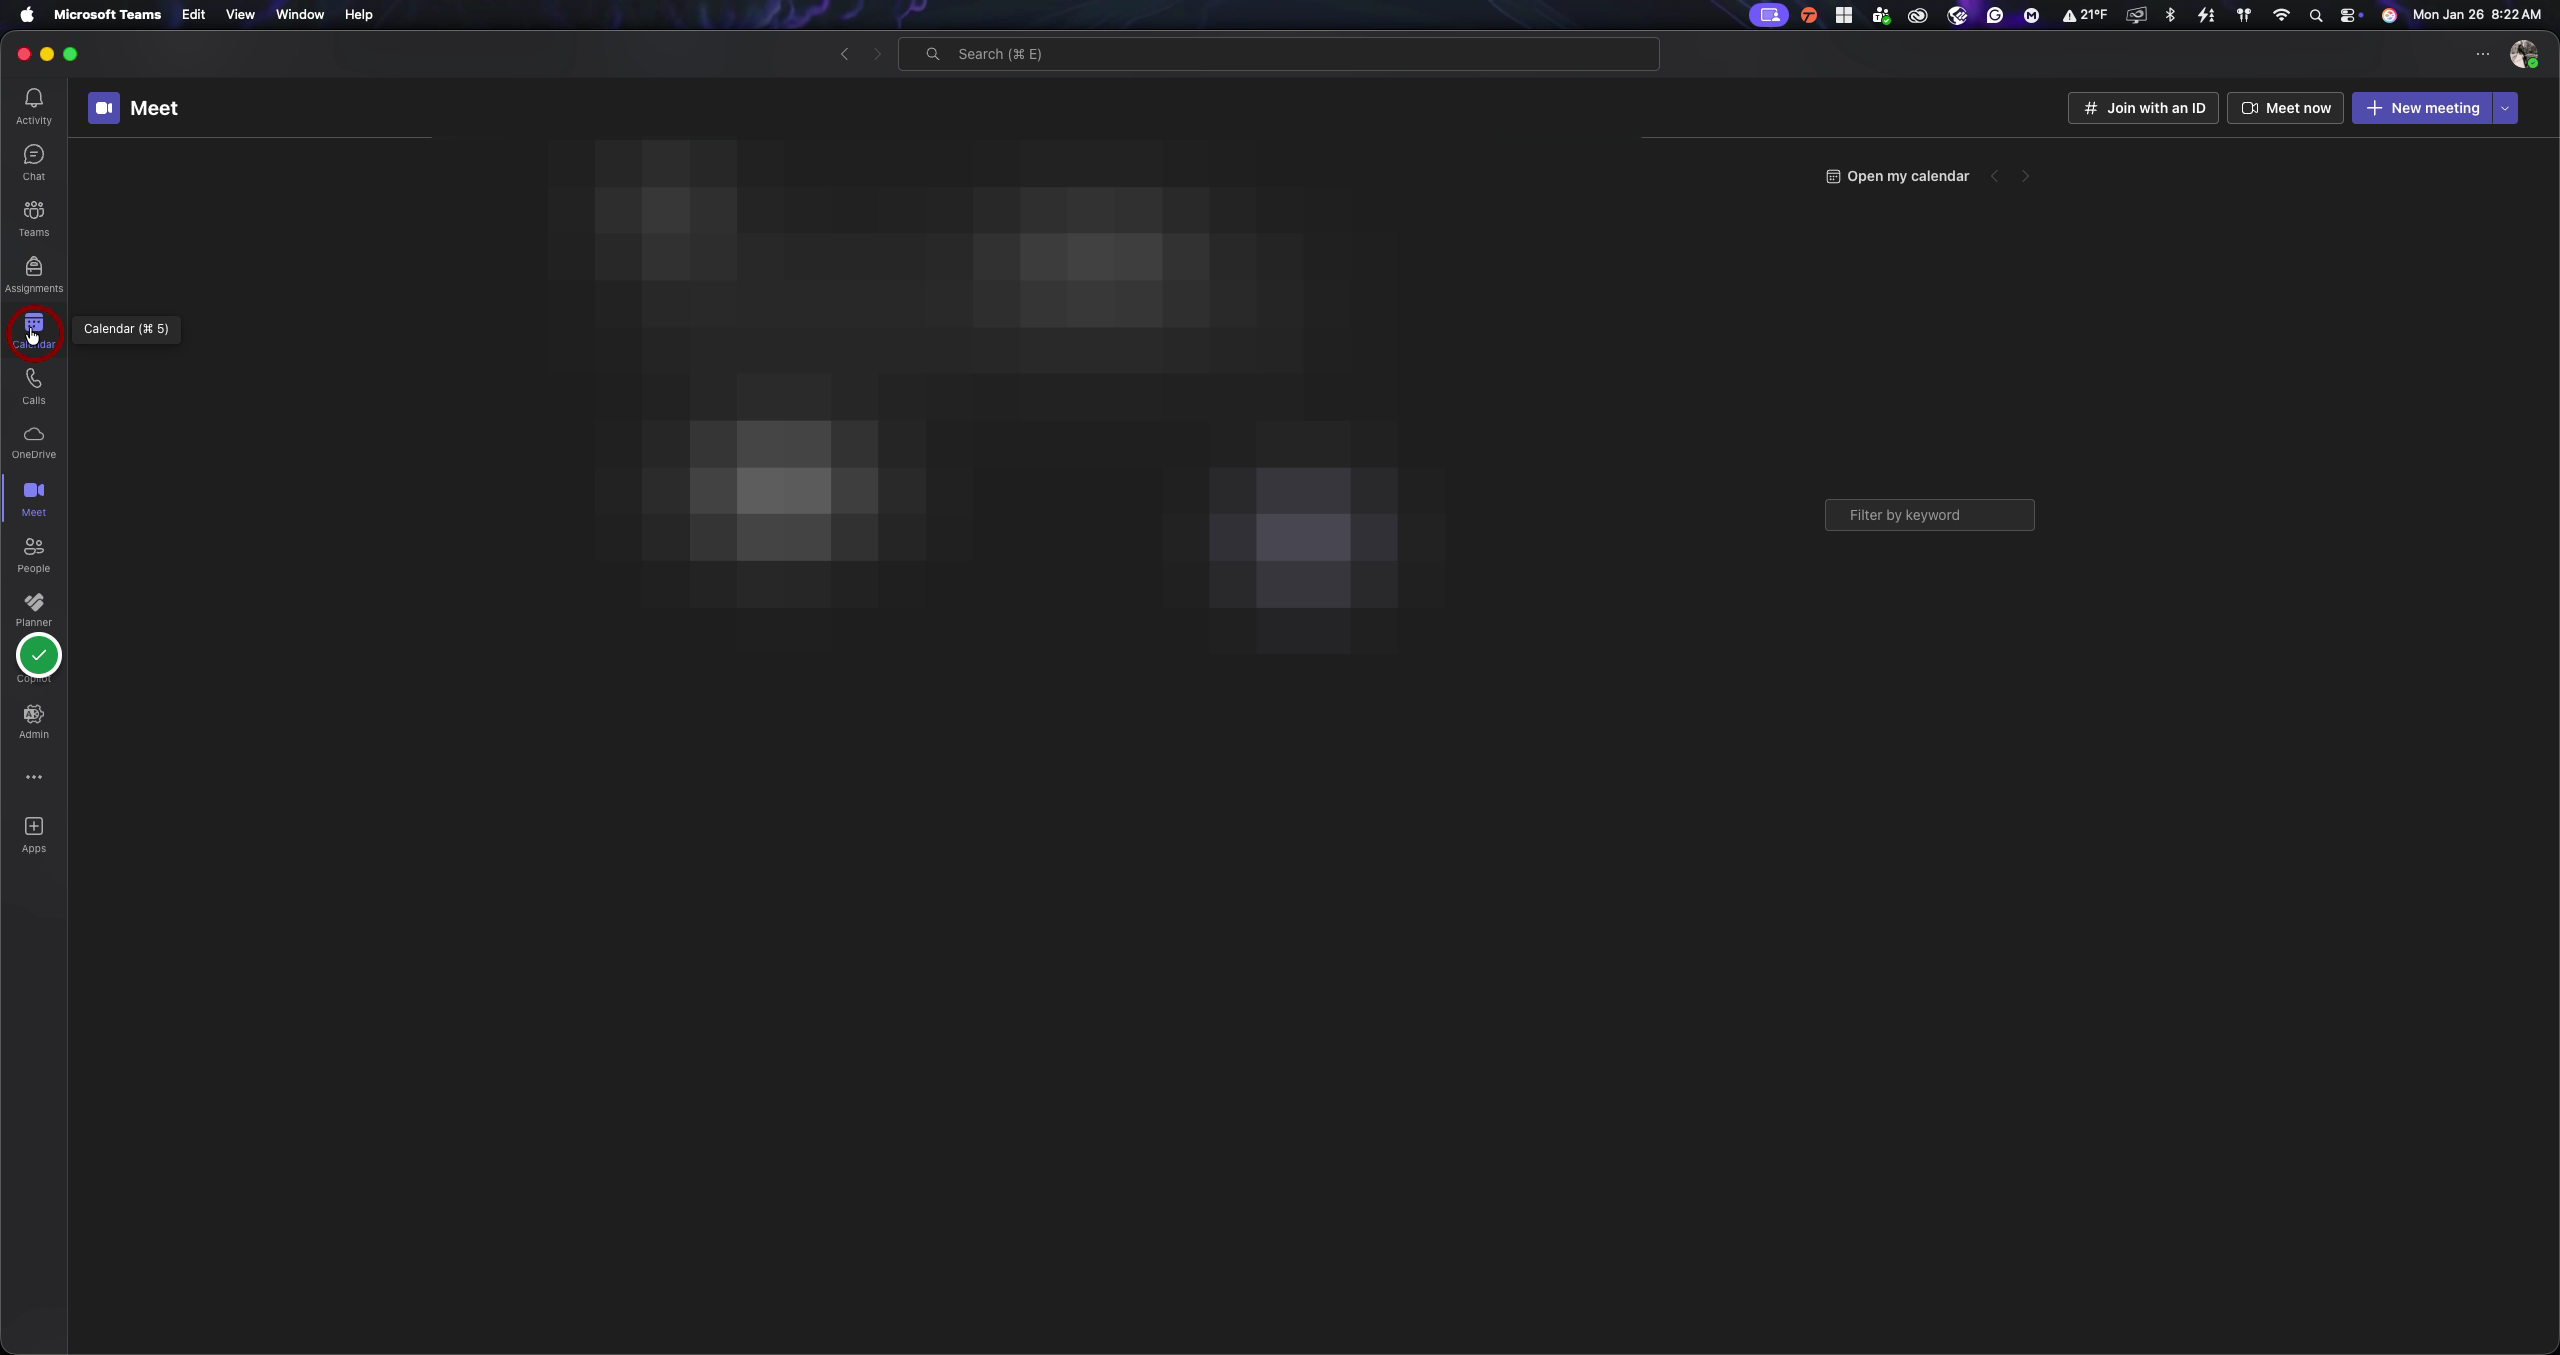Focus the Search box at top
This screenshot has height=1355, width=2560.
click(1278, 54)
